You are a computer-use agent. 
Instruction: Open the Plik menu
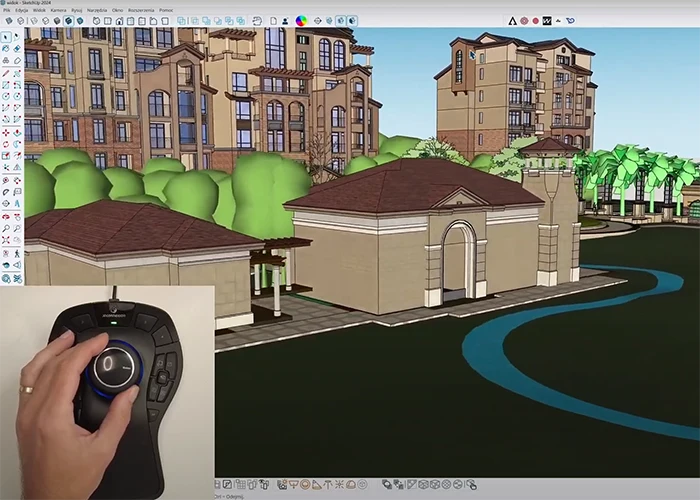6,10
